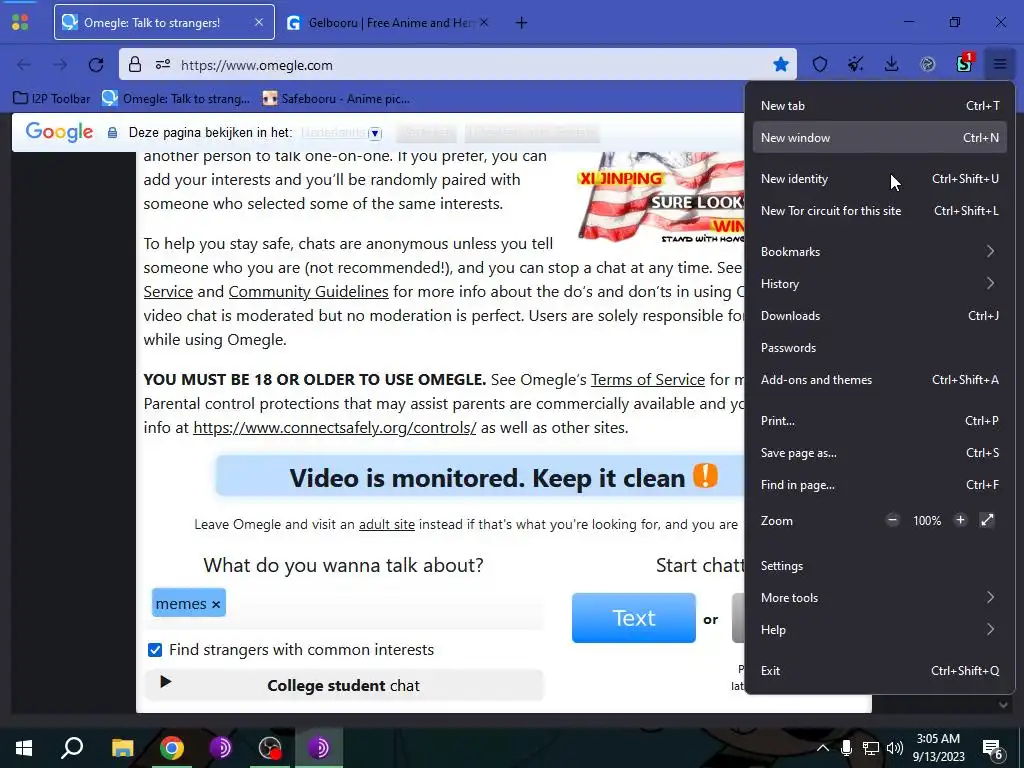Open the connectsafely.org controls link

pyautogui.click(x=334, y=428)
